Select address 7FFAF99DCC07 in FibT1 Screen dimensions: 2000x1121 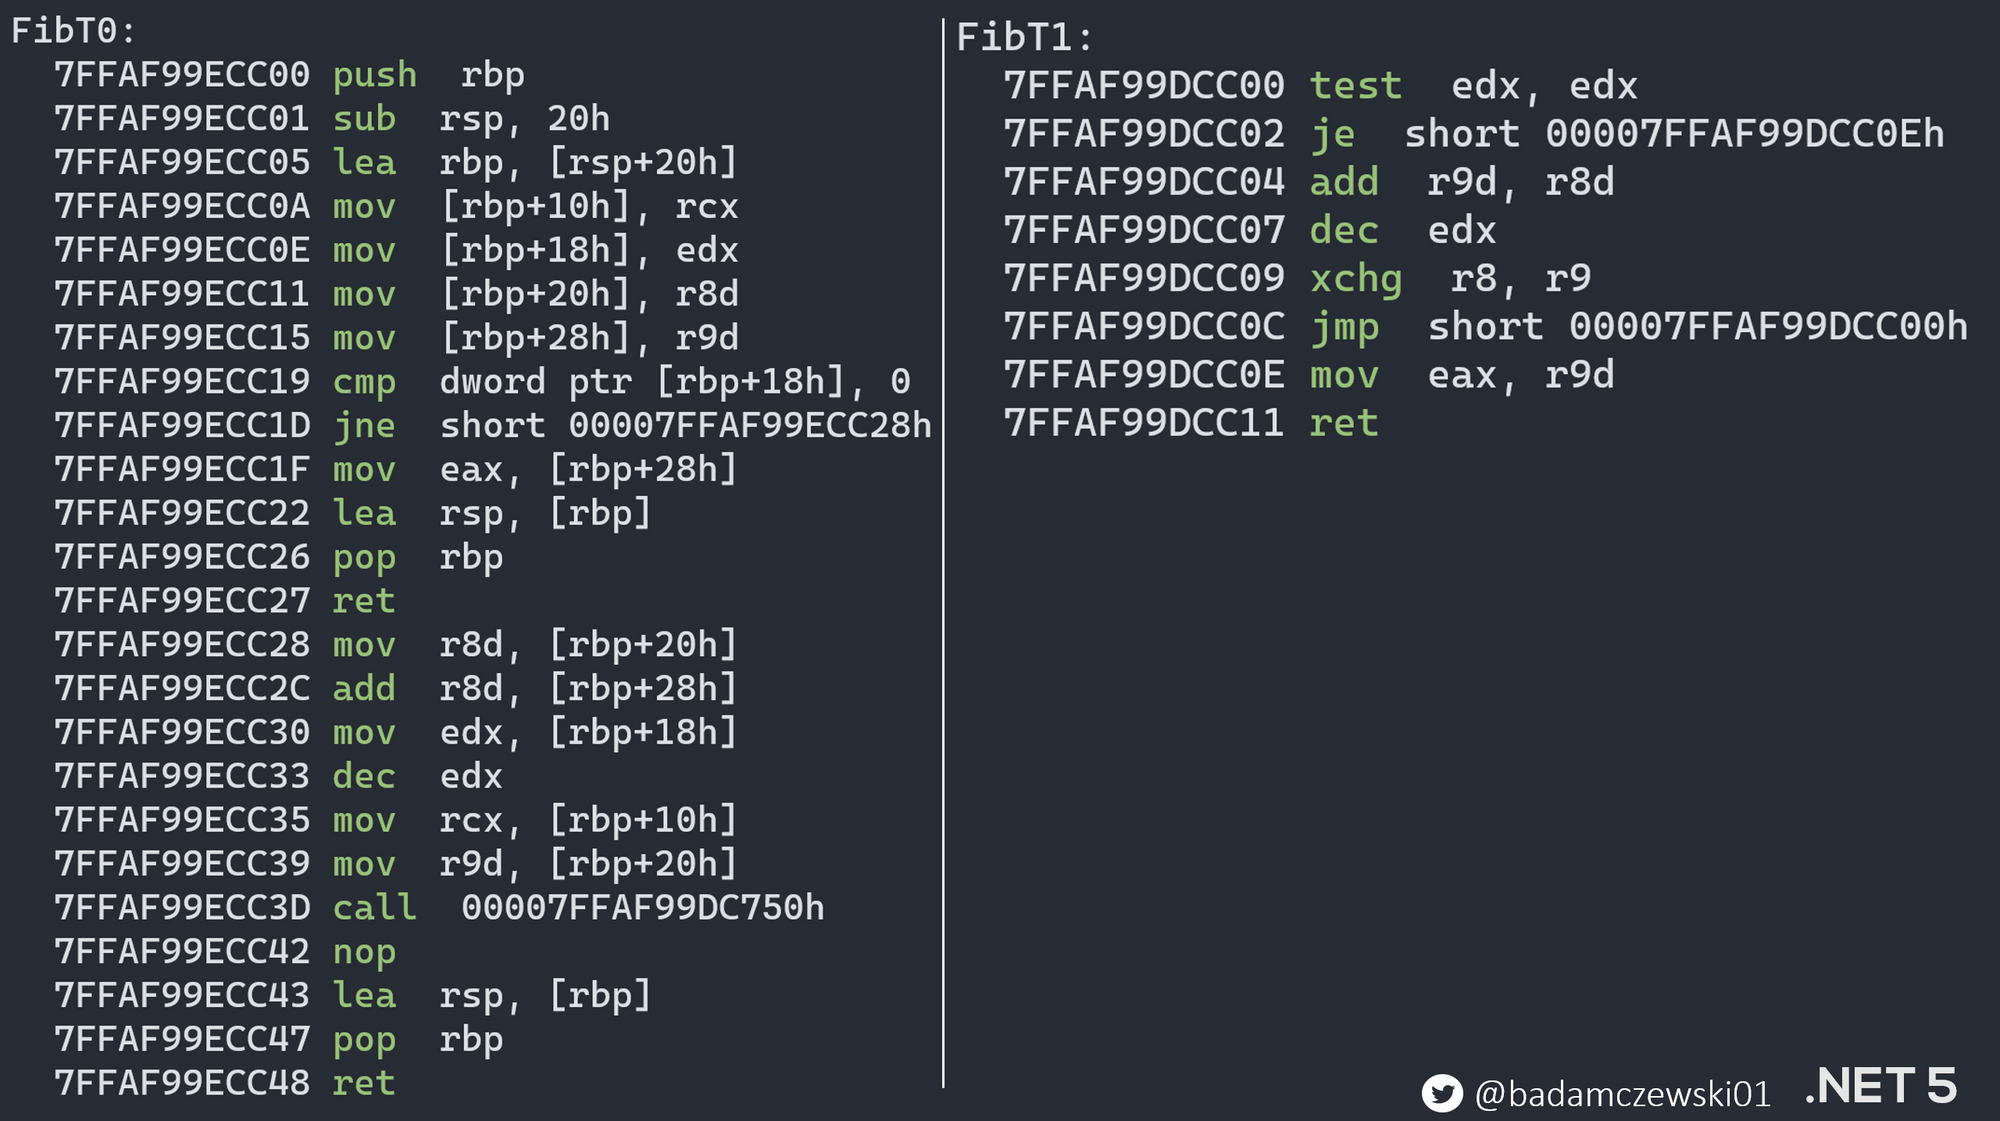tap(1144, 231)
